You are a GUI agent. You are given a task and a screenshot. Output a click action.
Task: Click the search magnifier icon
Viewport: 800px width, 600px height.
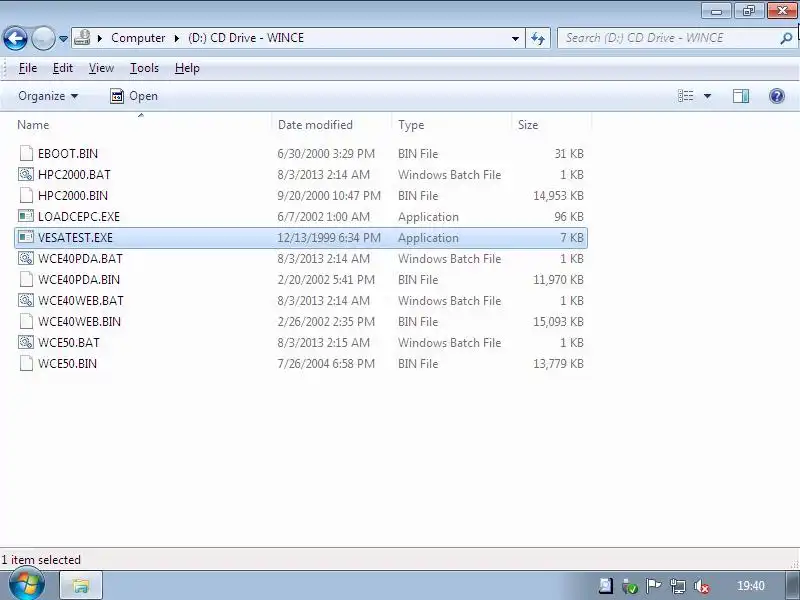[786, 38]
